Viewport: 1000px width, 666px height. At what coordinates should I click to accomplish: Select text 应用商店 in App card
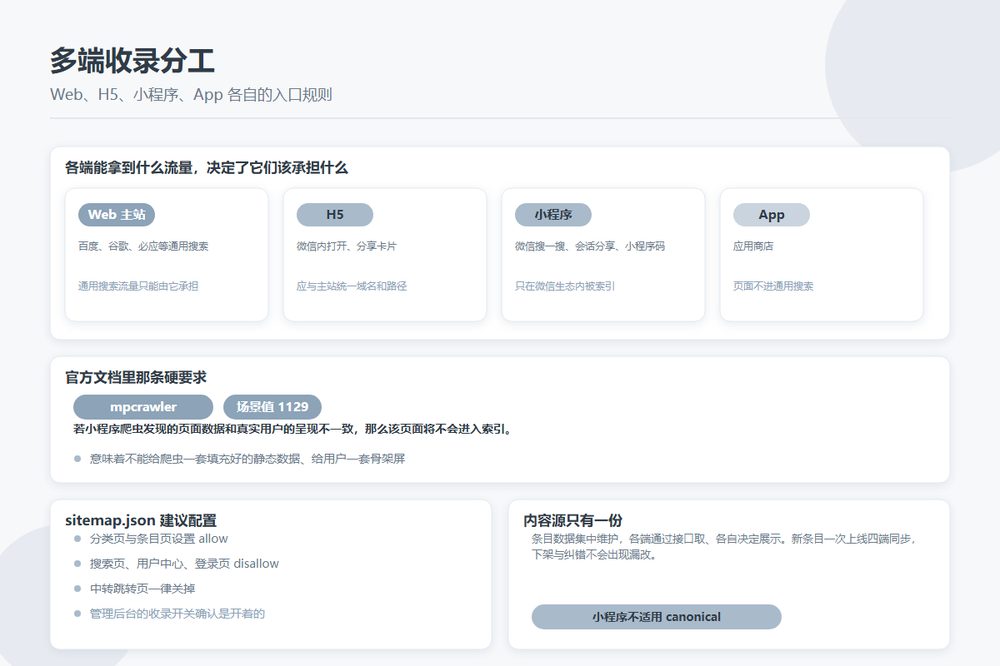753,246
